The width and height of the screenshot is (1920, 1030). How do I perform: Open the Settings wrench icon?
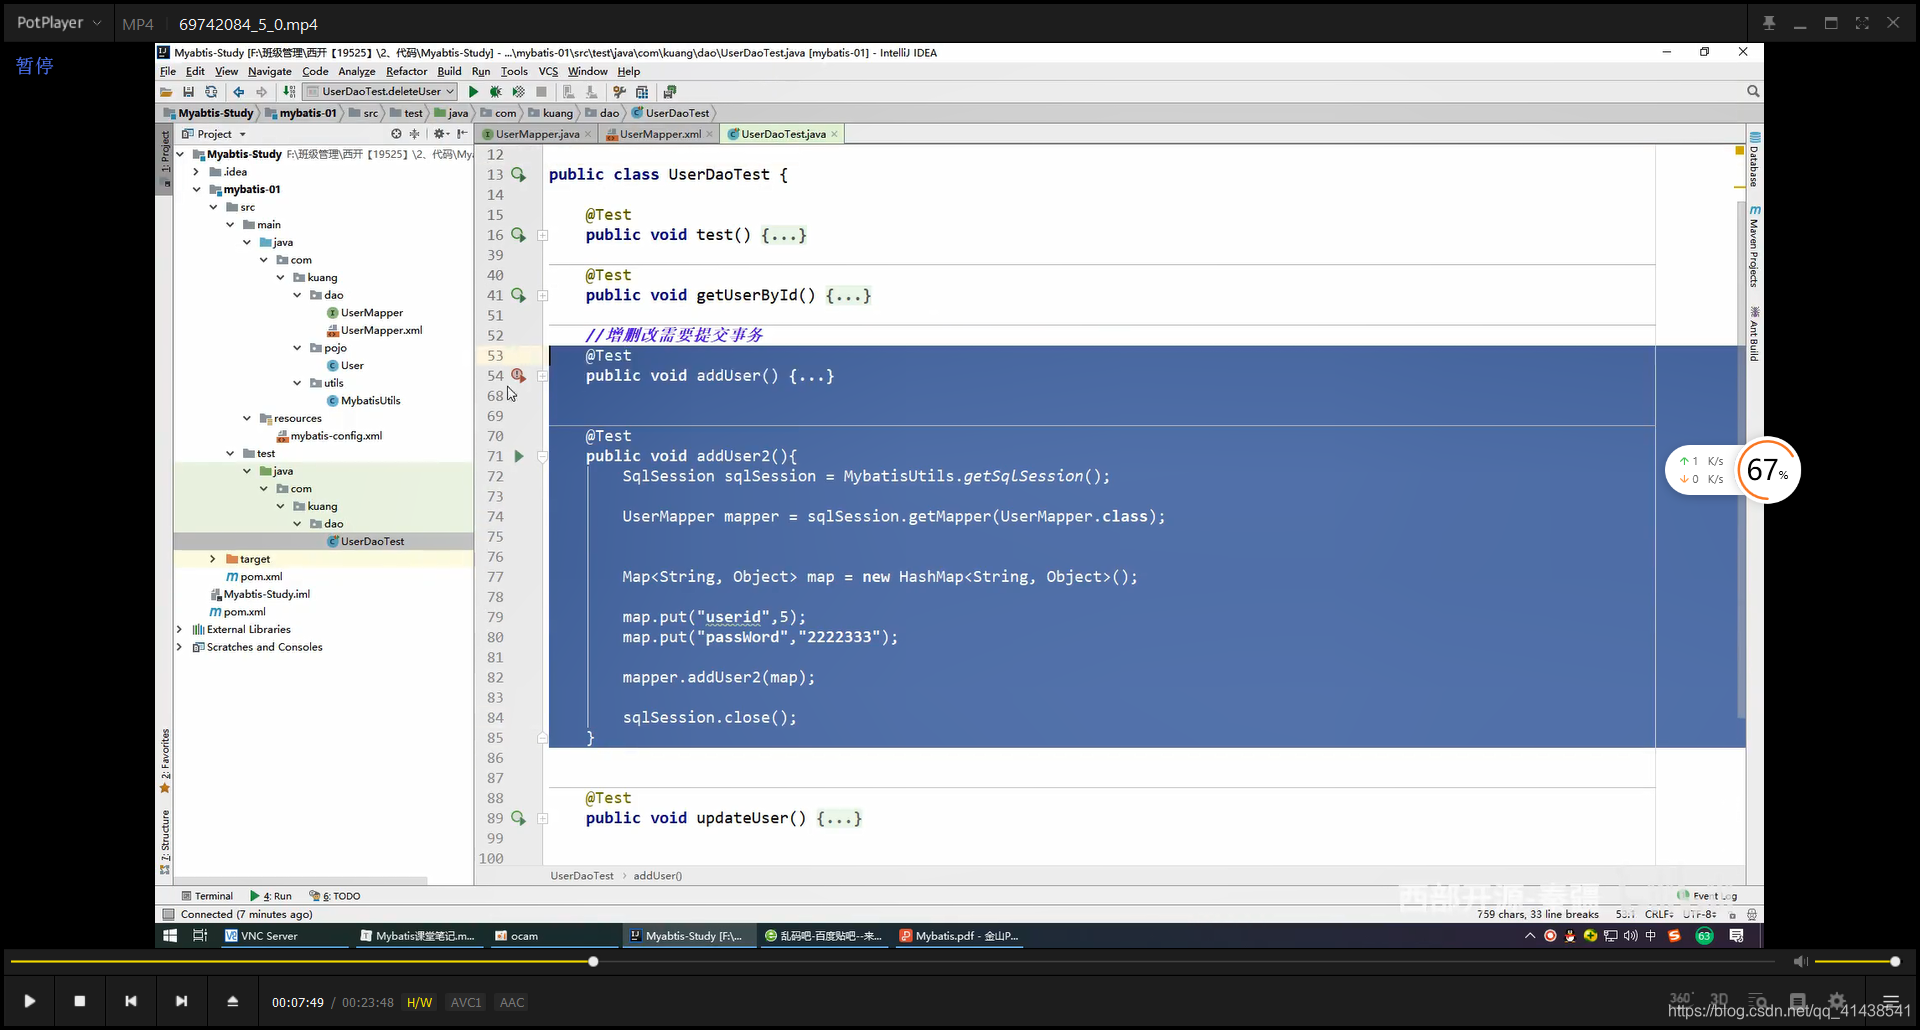pyautogui.click(x=619, y=92)
